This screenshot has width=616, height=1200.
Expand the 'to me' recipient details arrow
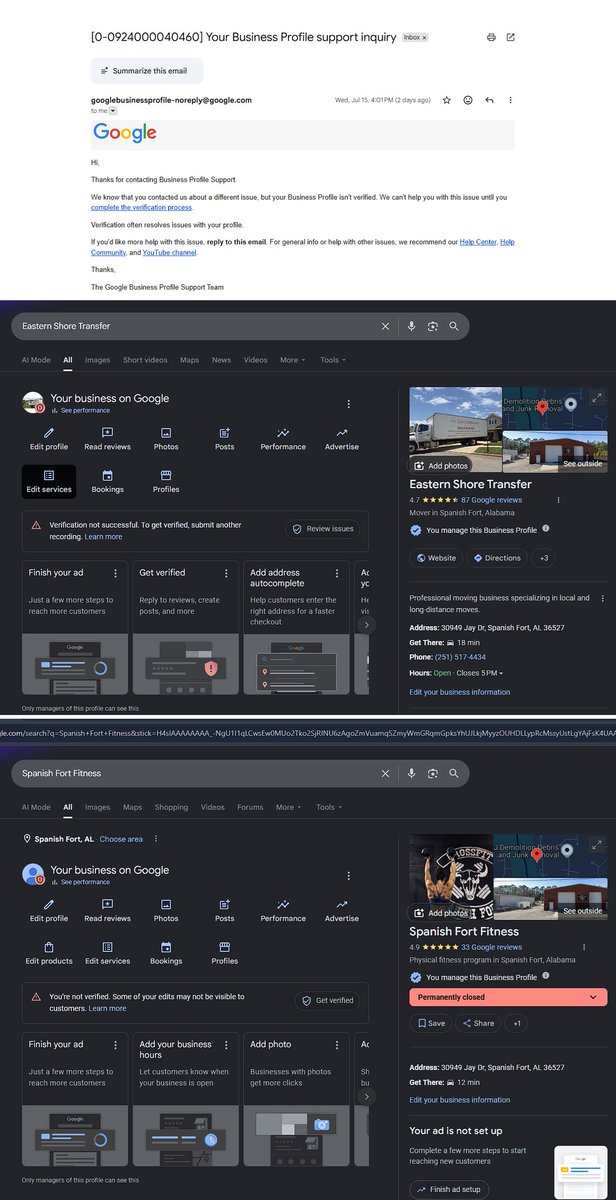click(x=113, y=111)
